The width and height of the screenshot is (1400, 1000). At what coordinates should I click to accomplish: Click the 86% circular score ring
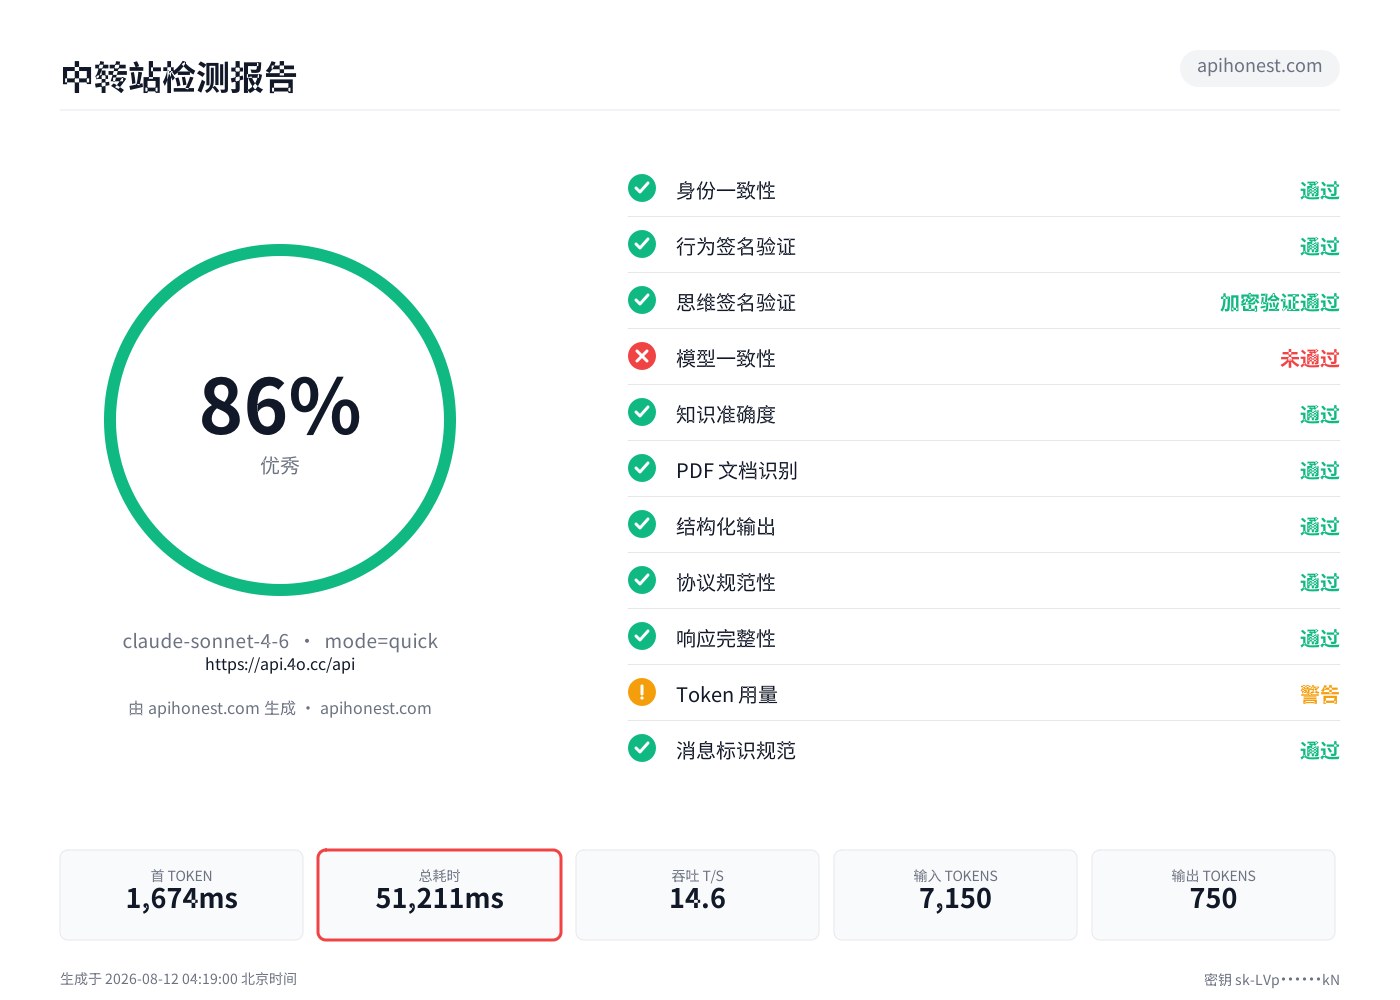(280, 420)
